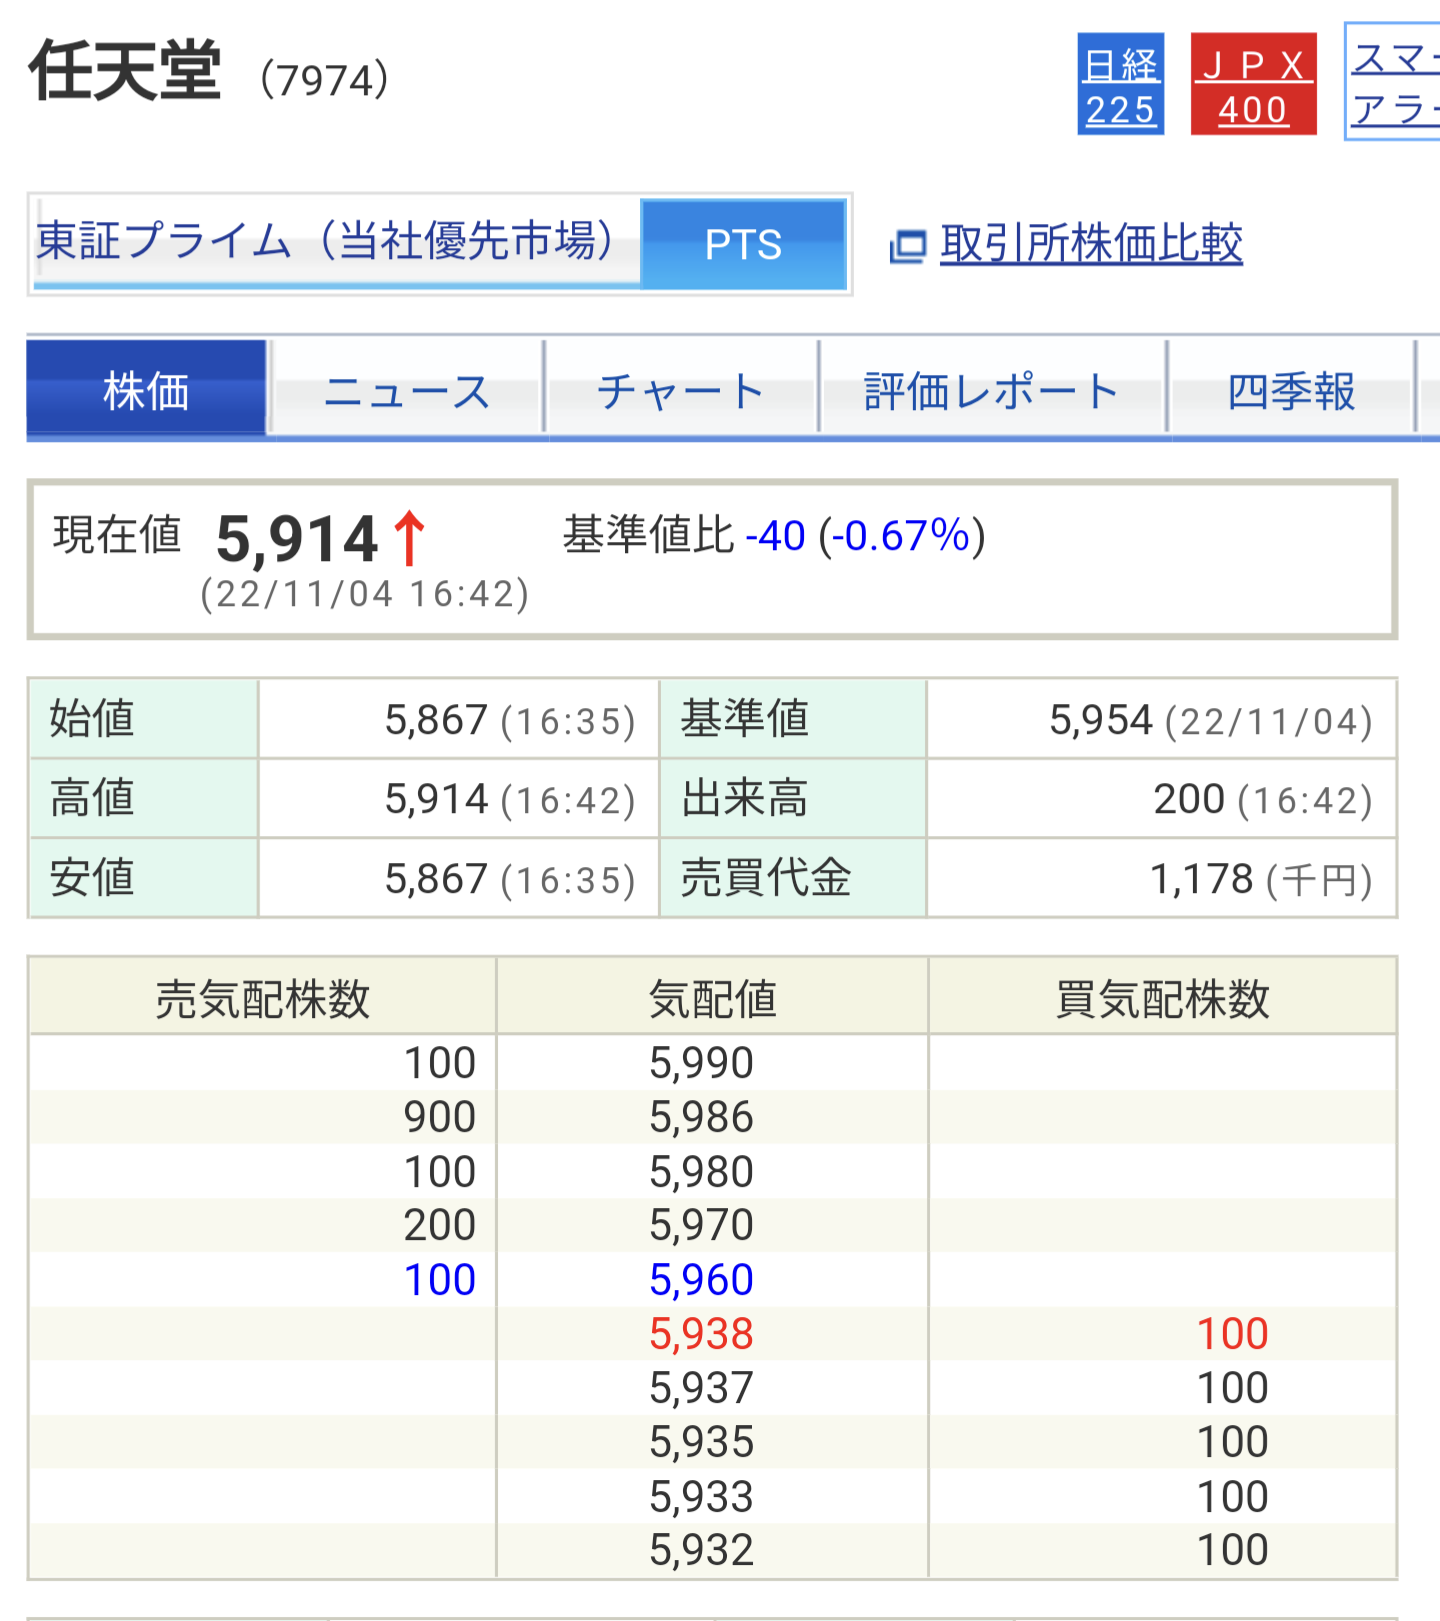Click the 基準値 value 5,954
The image size is (1440, 1621).
(x=1100, y=720)
